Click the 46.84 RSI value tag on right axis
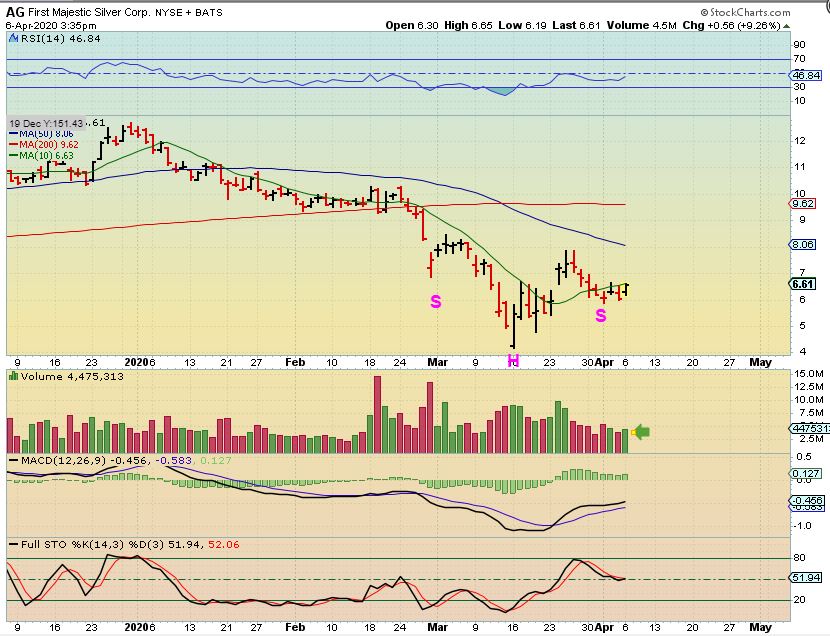This screenshot has height=636, width=830. point(807,76)
